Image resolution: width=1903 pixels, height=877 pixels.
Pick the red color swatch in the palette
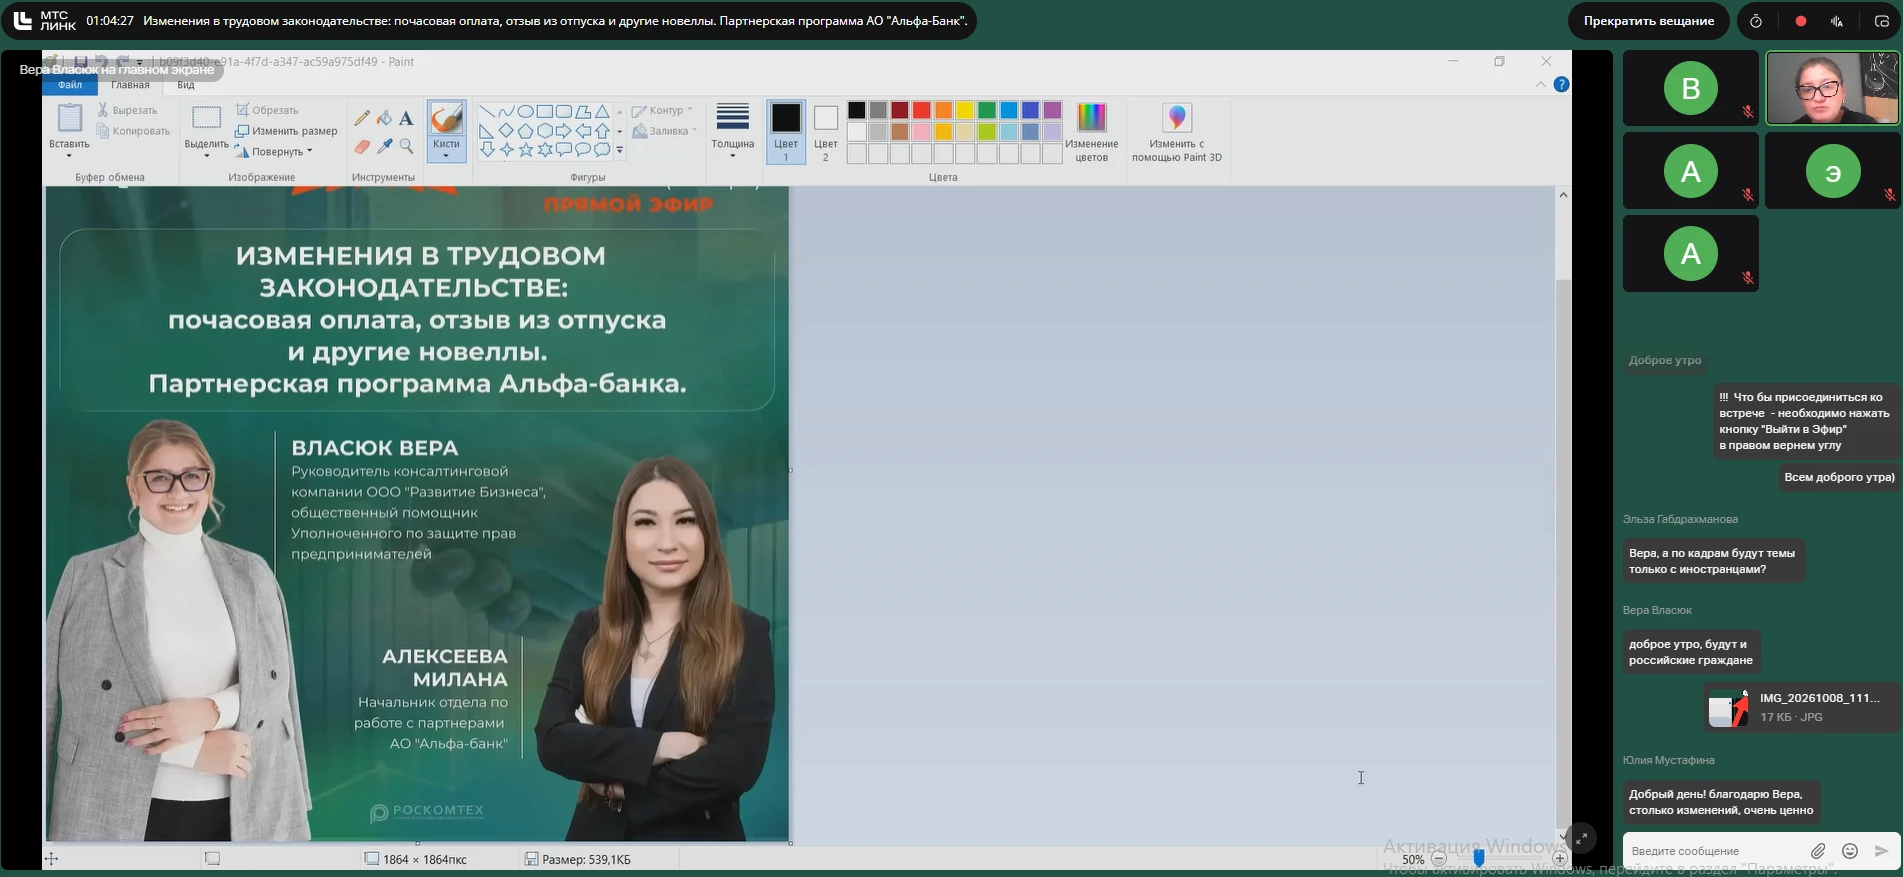(922, 110)
